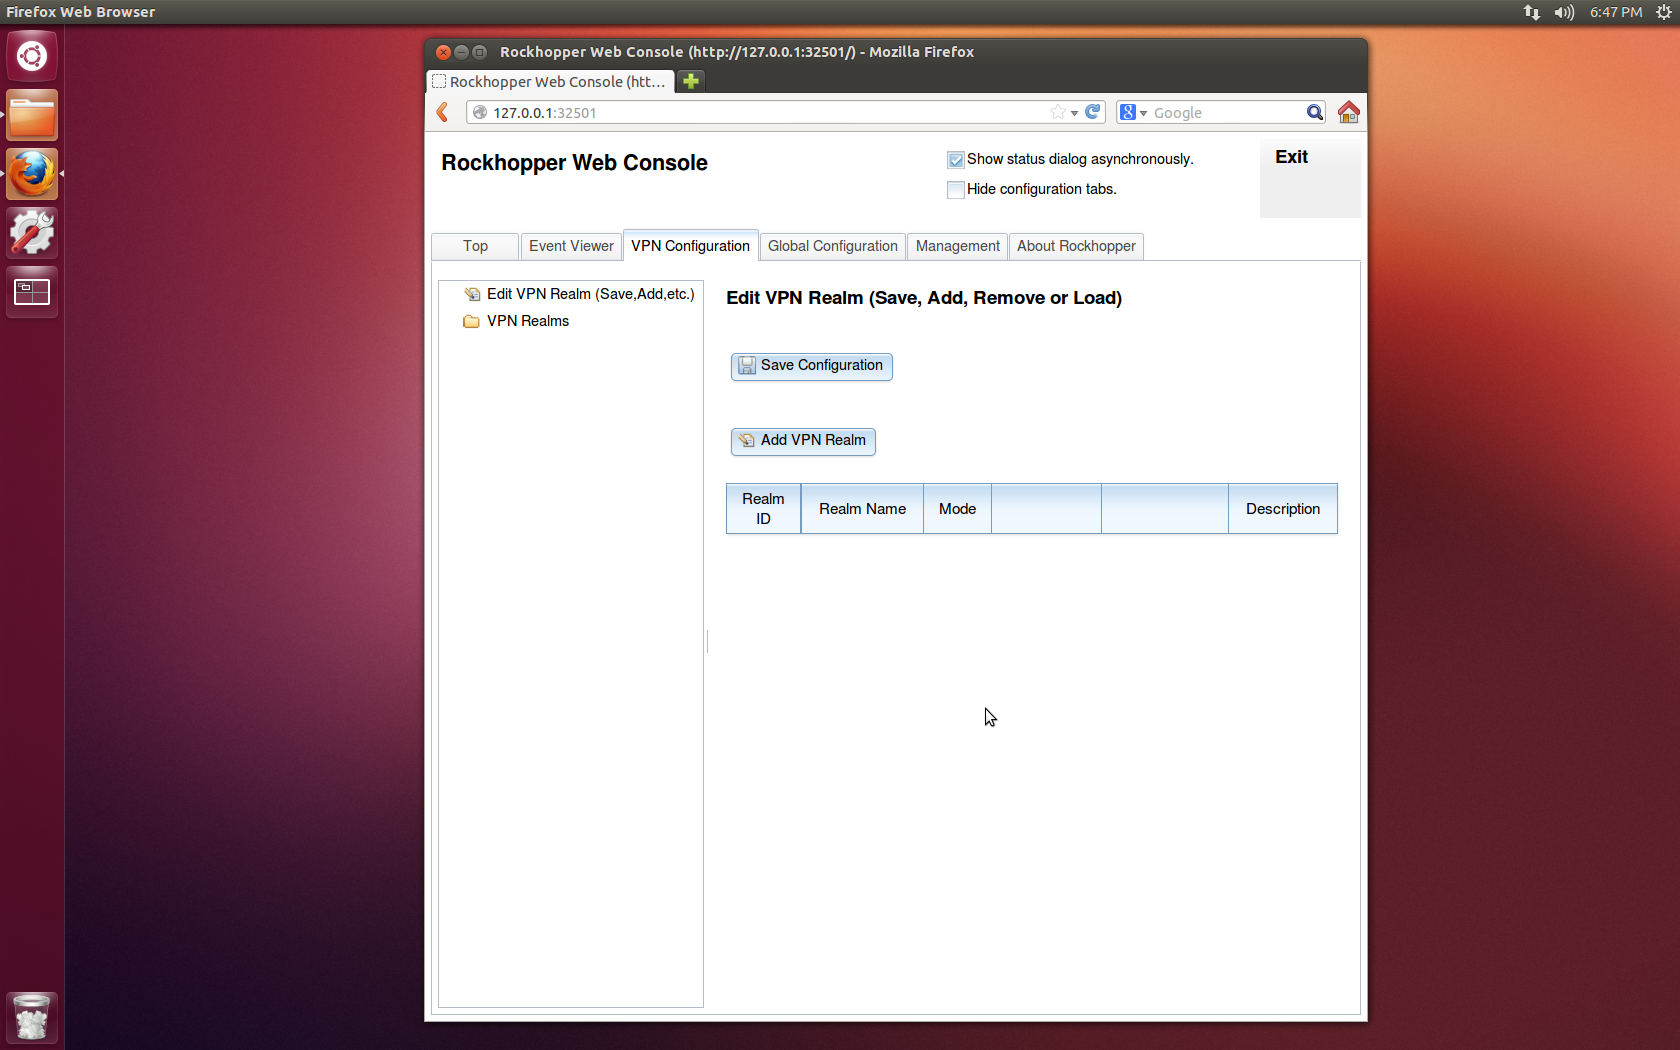The width and height of the screenshot is (1680, 1050).
Task: Click the address bar URL field
Action: (x=760, y=113)
